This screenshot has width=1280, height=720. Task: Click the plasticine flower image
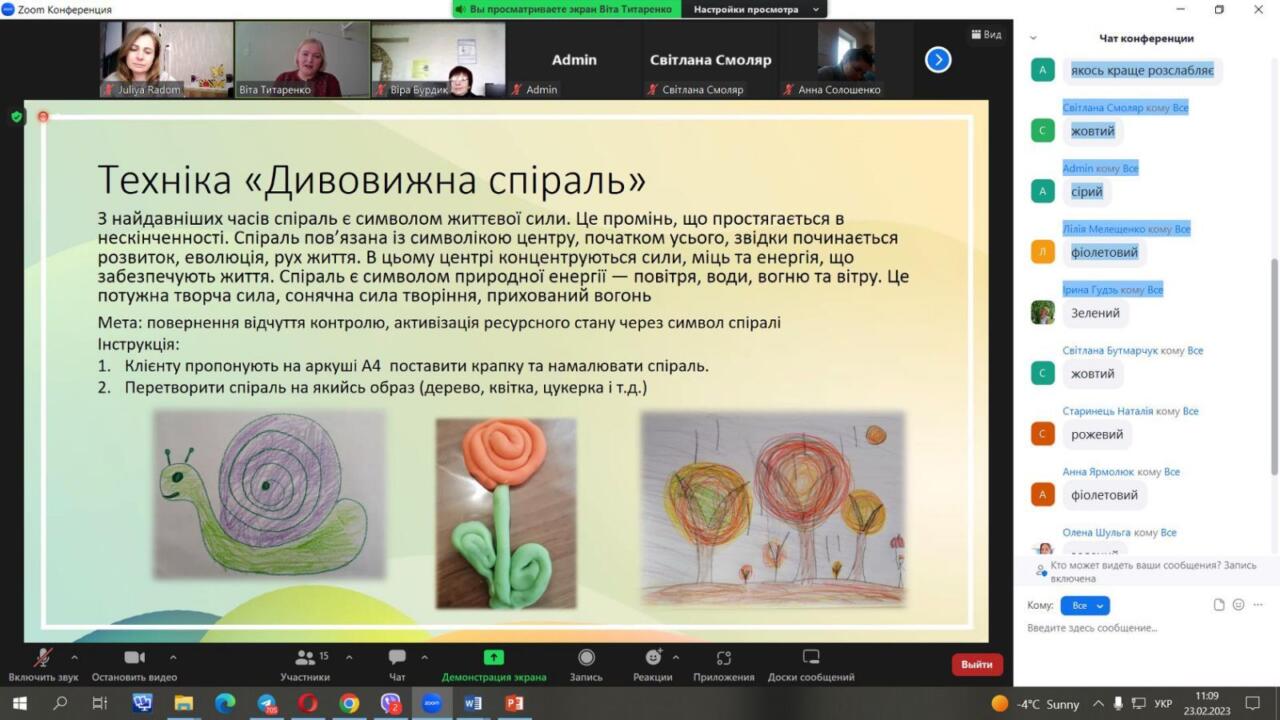coord(506,513)
